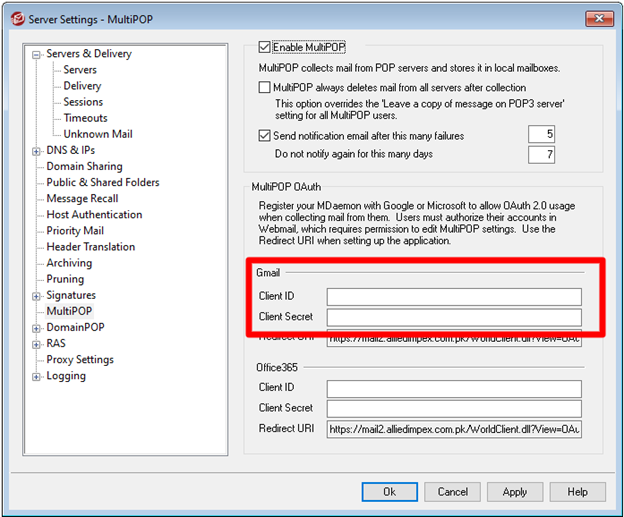
Task: Open Proxy Settings in the tree
Action: [x=80, y=360]
